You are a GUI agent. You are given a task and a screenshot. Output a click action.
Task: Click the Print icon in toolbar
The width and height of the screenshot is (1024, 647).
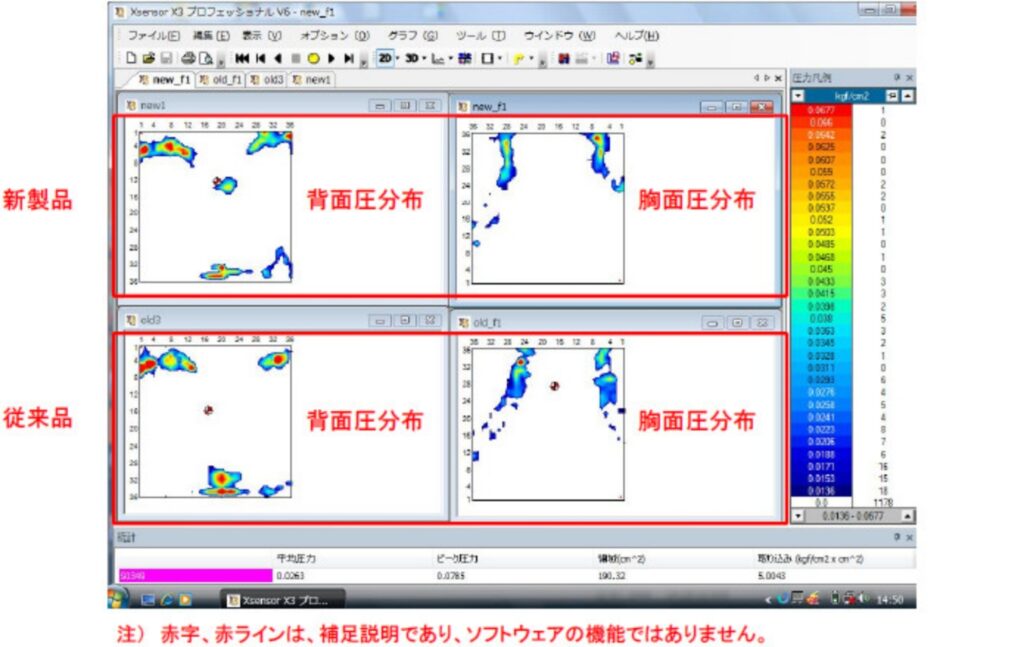point(187,59)
